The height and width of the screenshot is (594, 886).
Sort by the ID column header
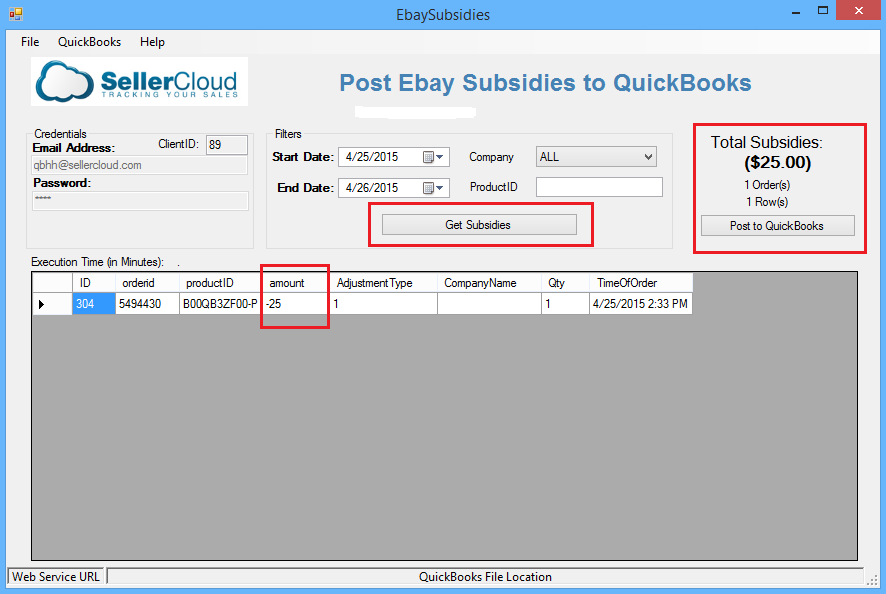coord(94,283)
